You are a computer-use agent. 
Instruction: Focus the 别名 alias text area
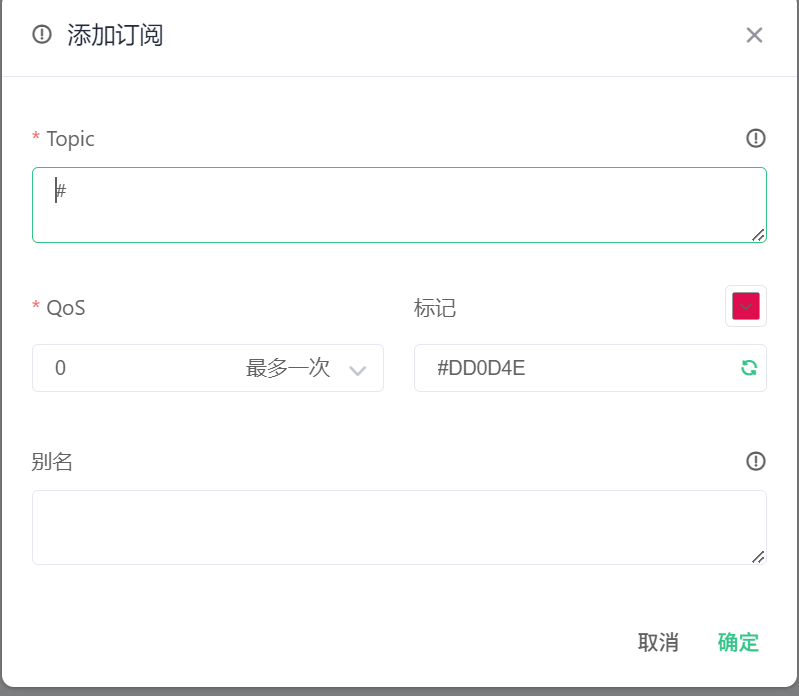[x=399, y=527]
